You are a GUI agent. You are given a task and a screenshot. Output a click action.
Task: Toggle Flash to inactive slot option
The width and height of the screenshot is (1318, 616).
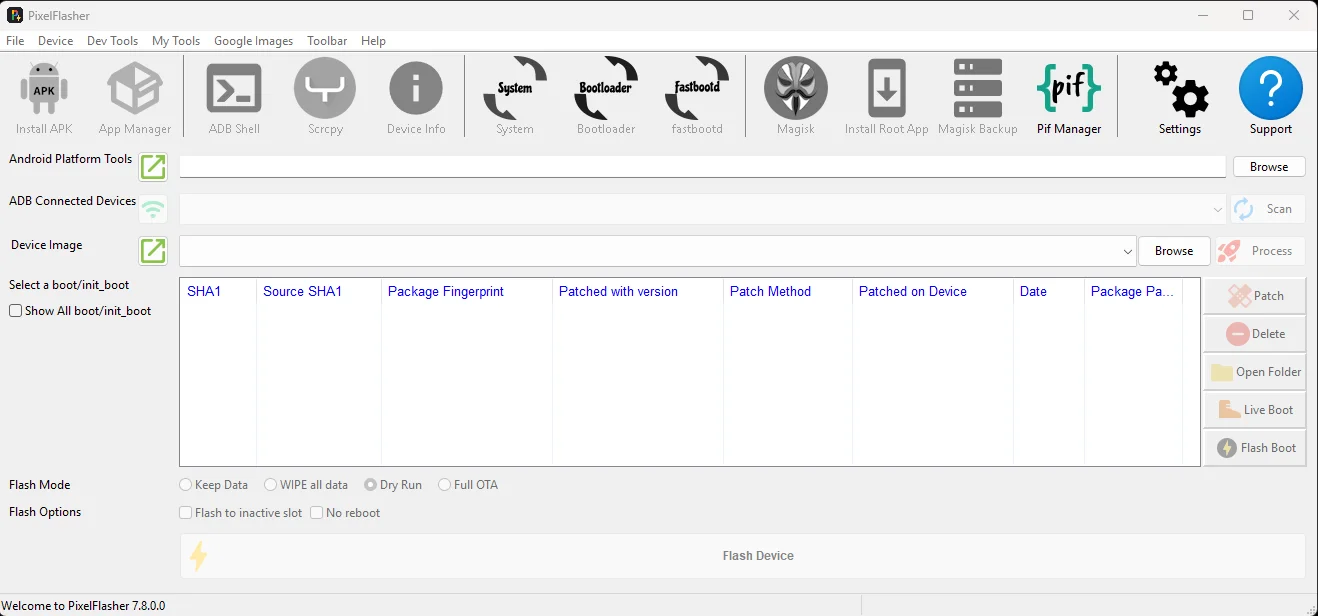tap(185, 513)
